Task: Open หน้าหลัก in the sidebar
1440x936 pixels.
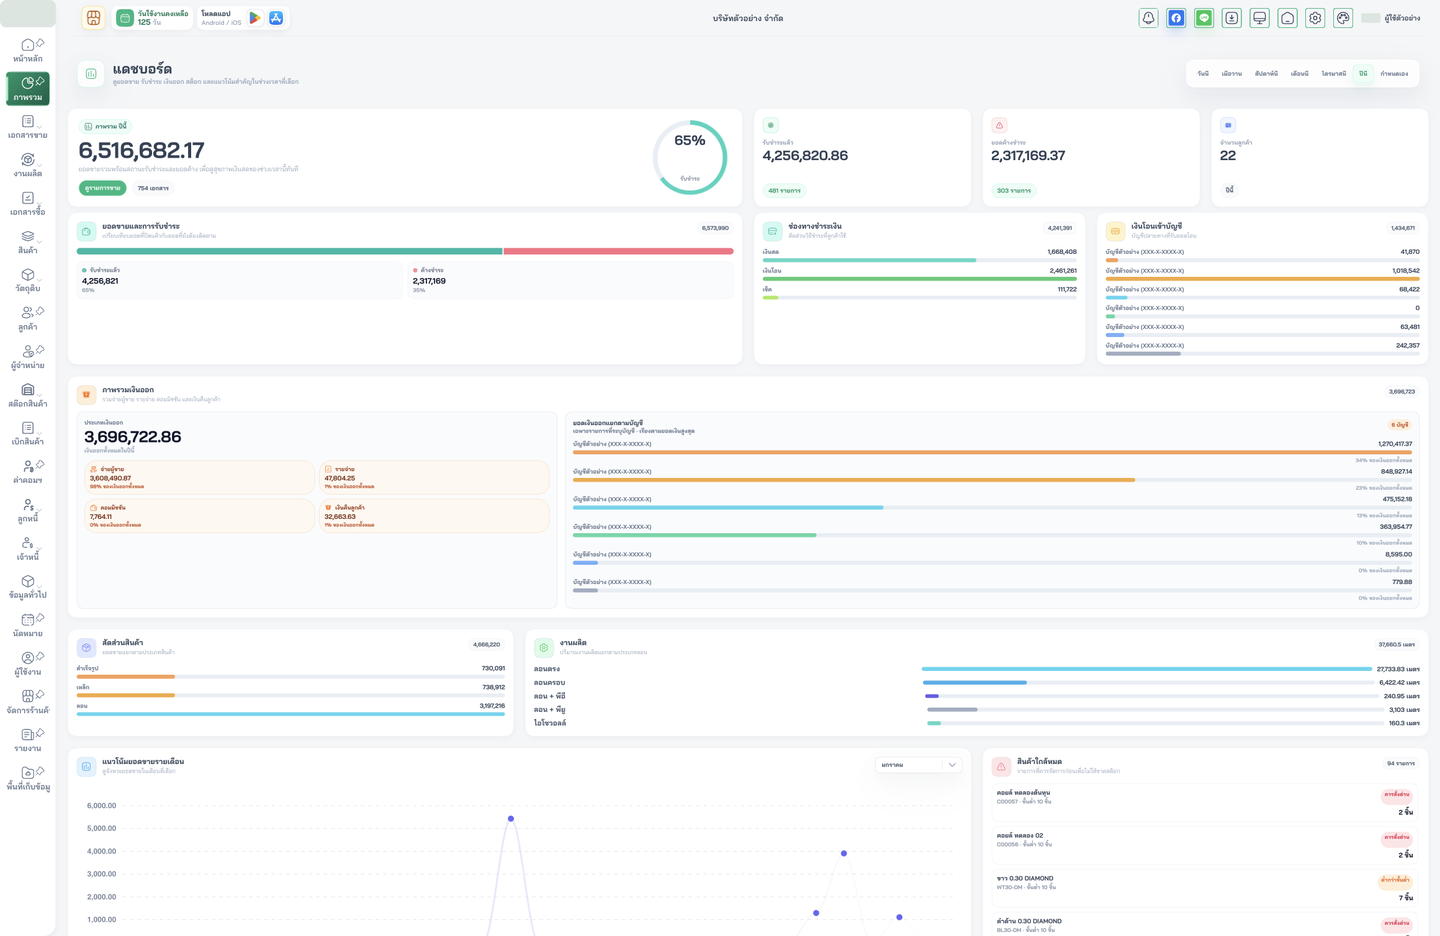Action: pyautogui.click(x=28, y=50)
